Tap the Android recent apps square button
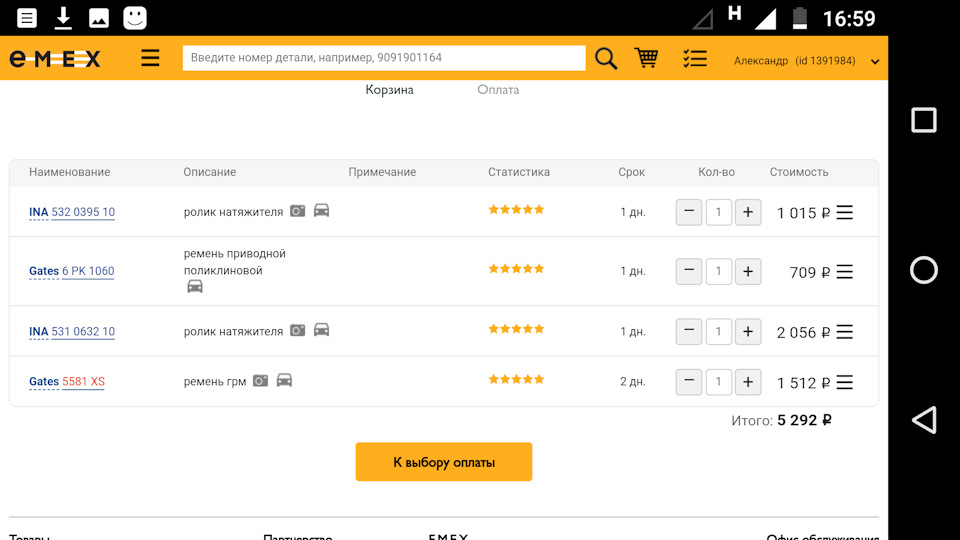The height and width of the screenshot is (540, 960). pyautogui.click(x=924, y=120)
